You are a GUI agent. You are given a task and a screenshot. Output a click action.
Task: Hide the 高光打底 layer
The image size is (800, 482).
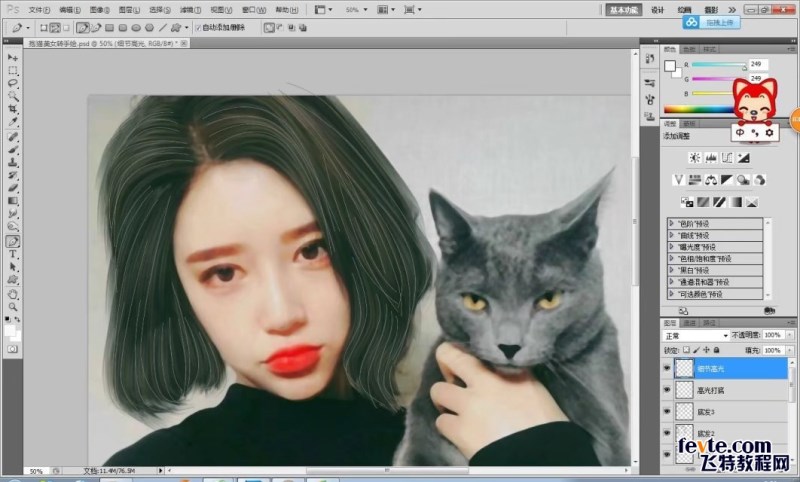(x=667, y=390)
